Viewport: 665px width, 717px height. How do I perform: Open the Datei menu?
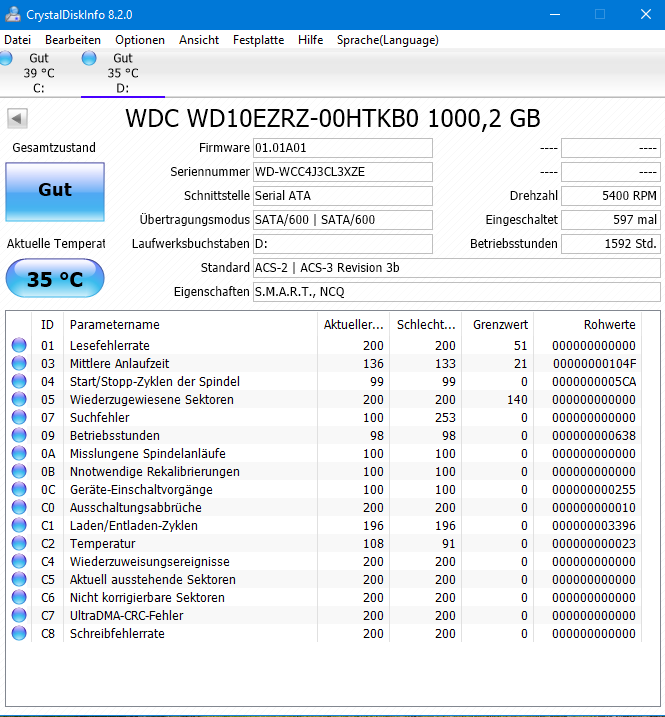click(17, 40)
